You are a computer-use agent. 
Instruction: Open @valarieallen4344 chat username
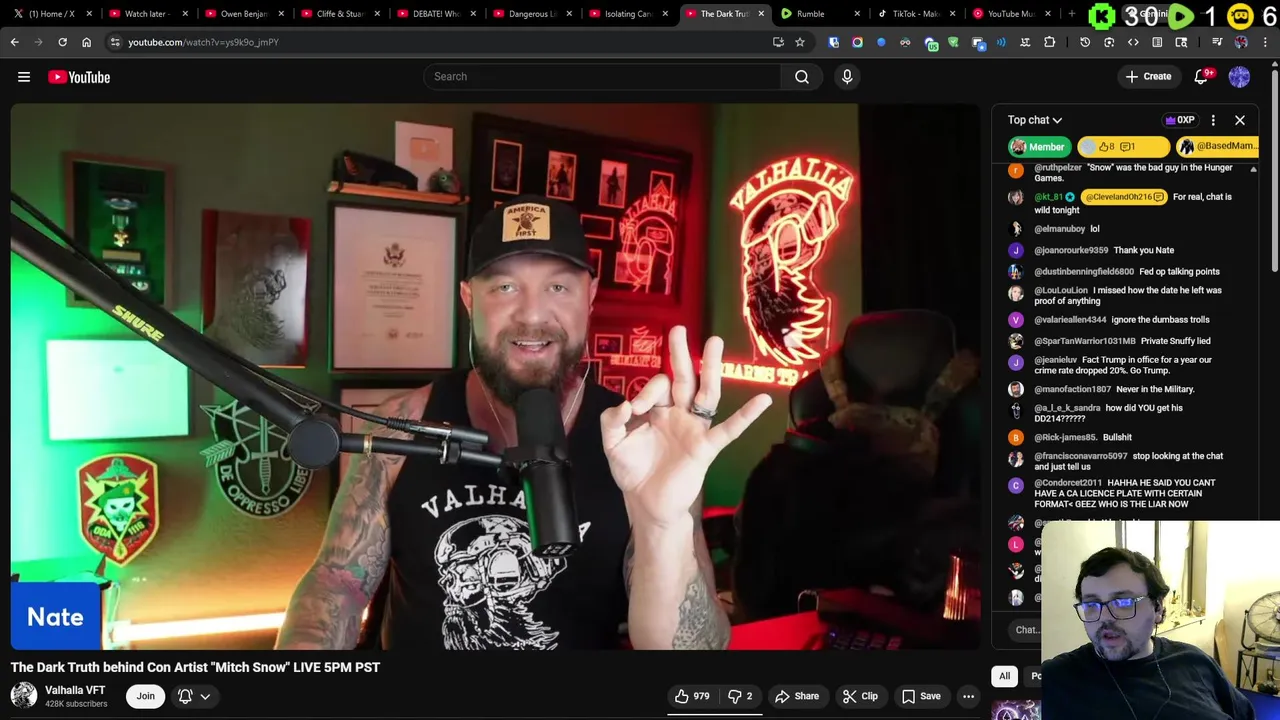pos(1070,320)
